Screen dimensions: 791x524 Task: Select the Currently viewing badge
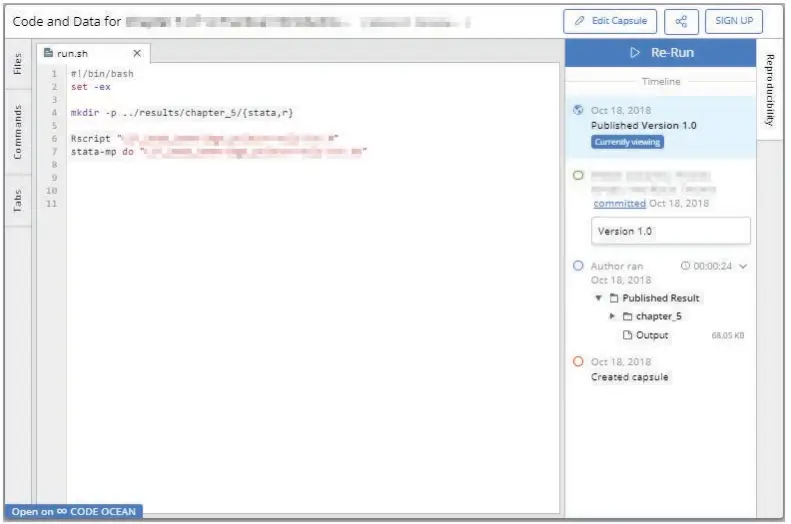click(627, 142)
